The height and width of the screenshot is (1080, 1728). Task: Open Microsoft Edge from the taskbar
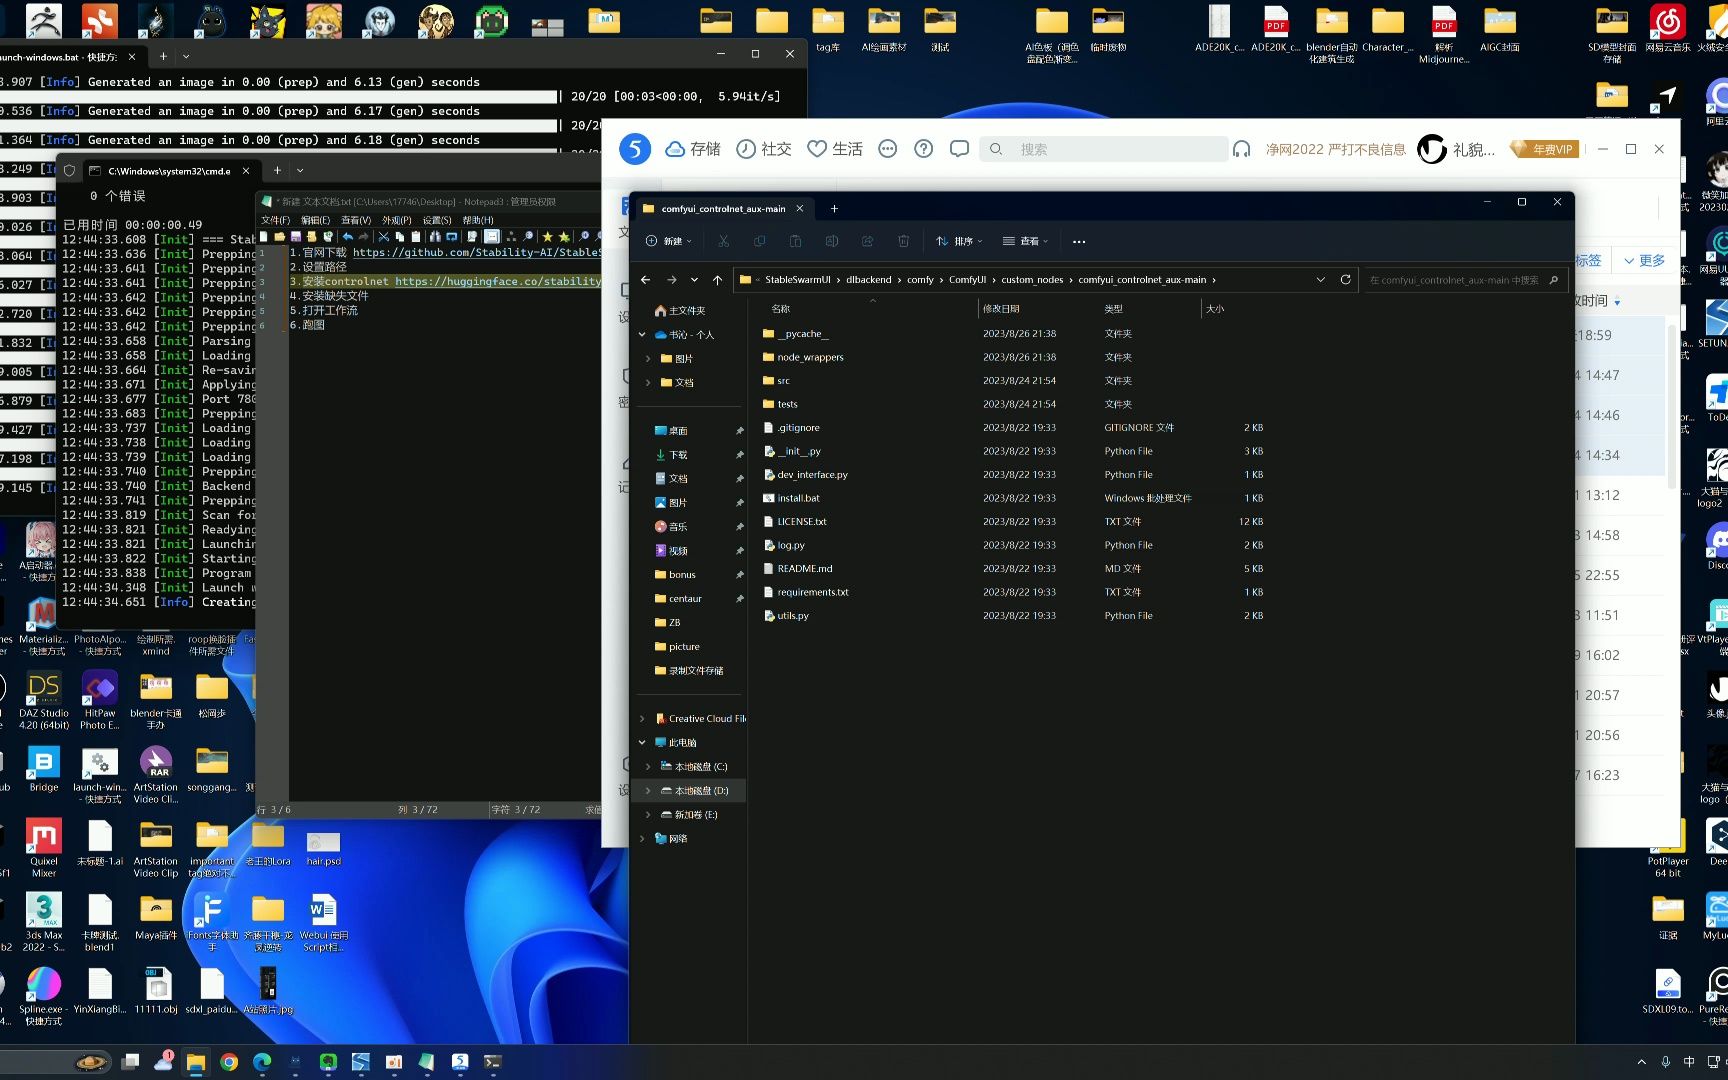[x=262, y=1062]
